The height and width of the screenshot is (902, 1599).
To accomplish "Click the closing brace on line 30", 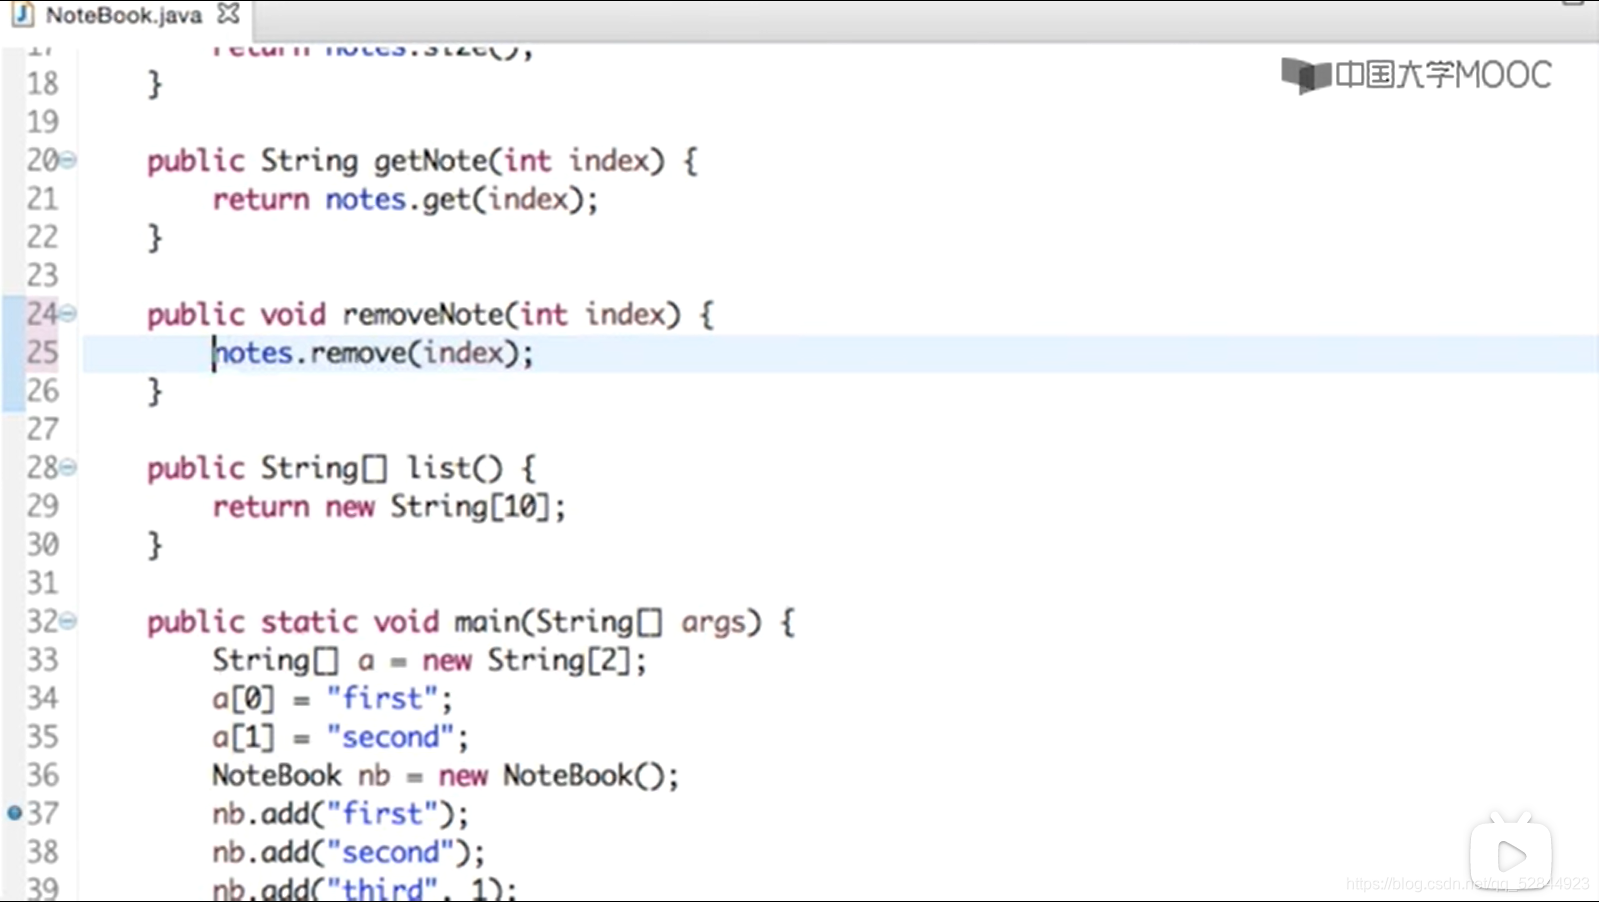I will tap(154, 546).
